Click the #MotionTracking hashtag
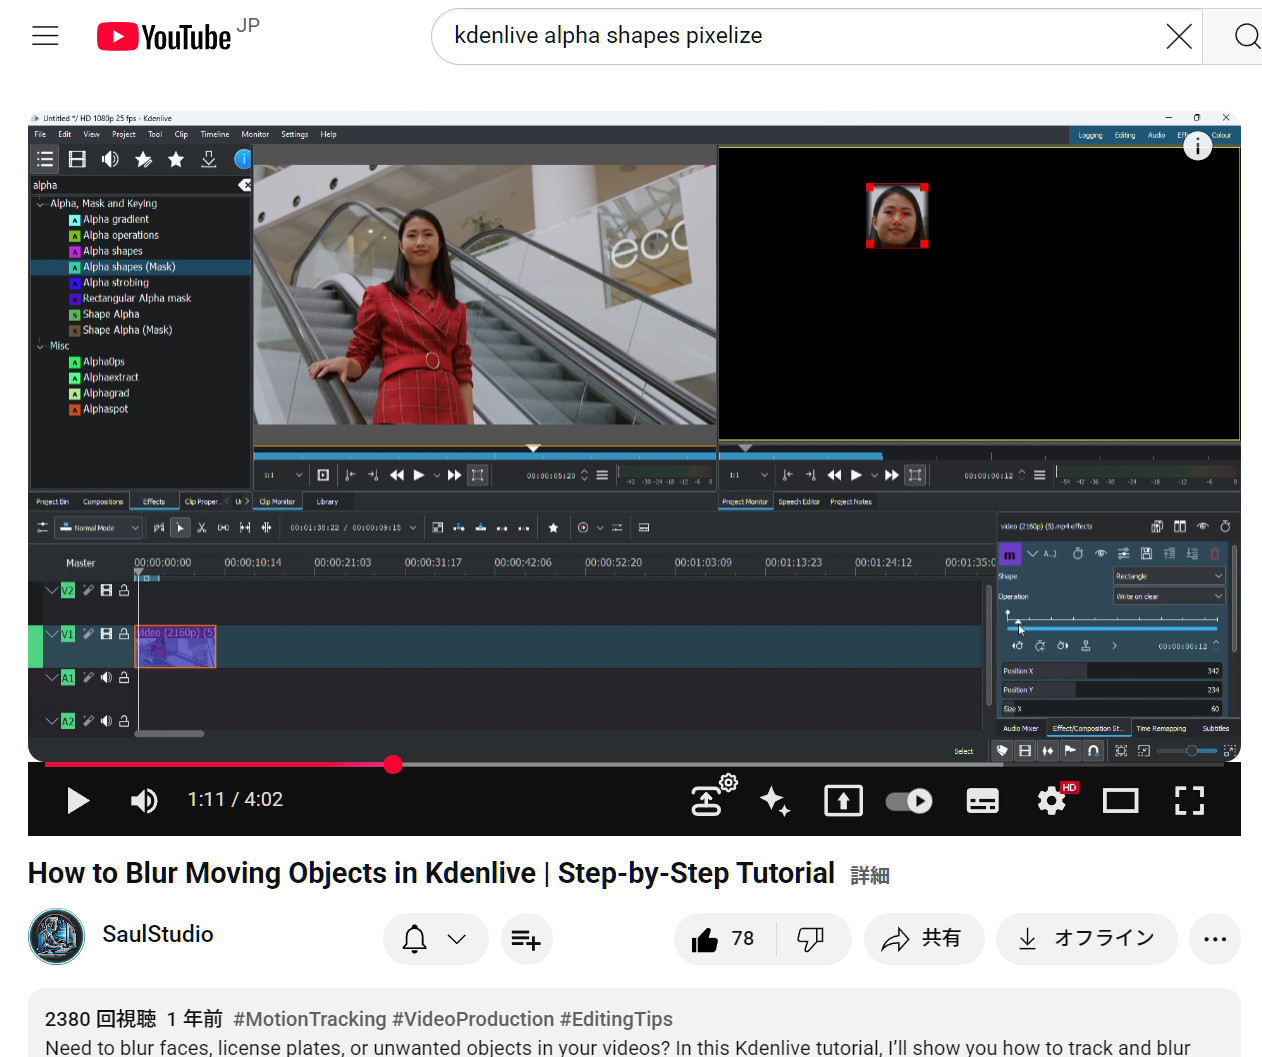This screenshot has height=1057, width=1262. (x=309, y=1019)
